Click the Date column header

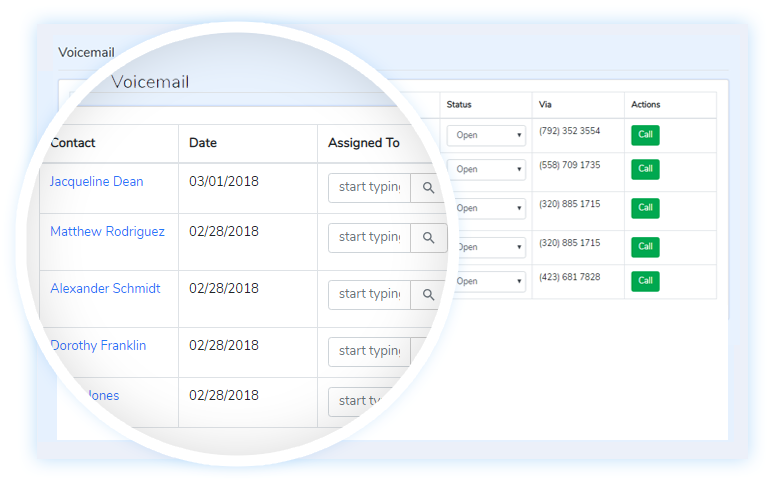click(x=203, y=143)
